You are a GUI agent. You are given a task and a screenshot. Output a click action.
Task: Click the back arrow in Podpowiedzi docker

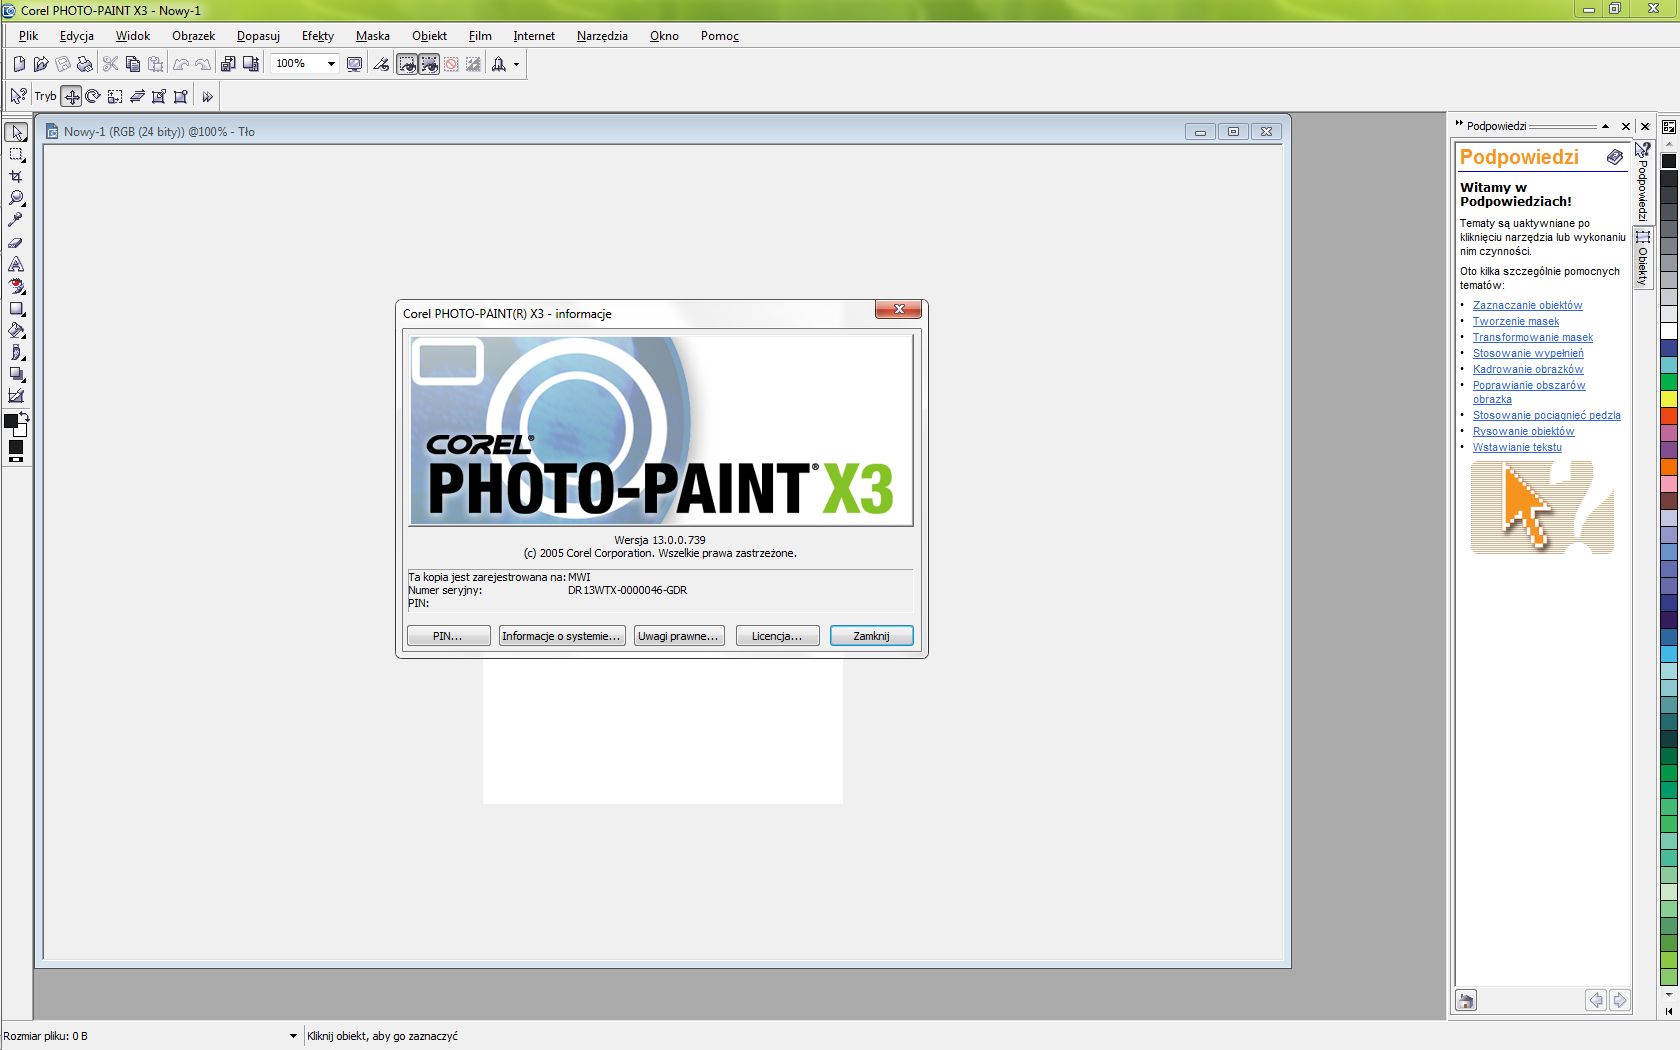coord(1596,1000)
